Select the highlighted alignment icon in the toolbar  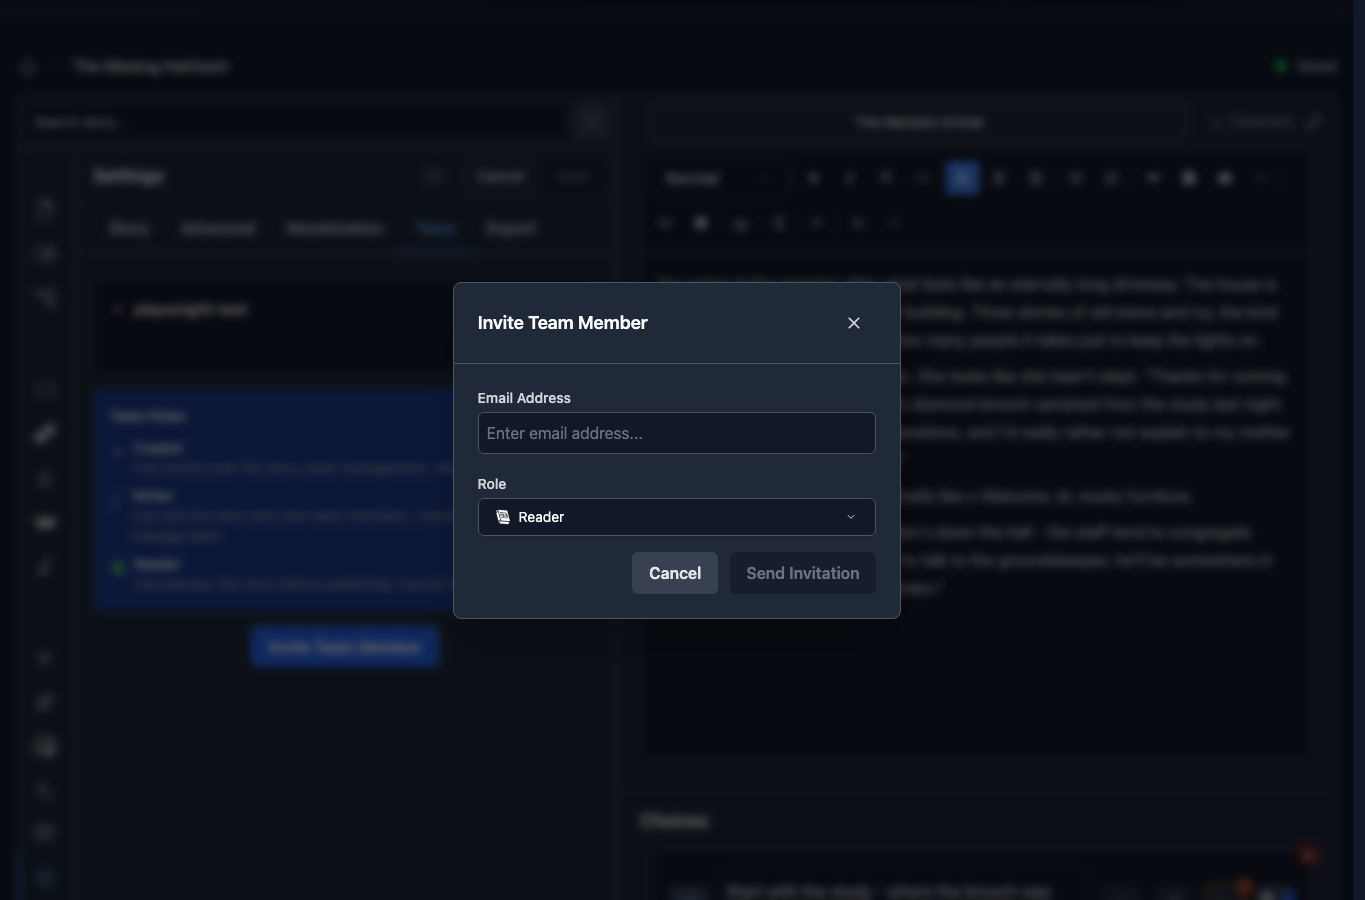click(x=961, y=177)
